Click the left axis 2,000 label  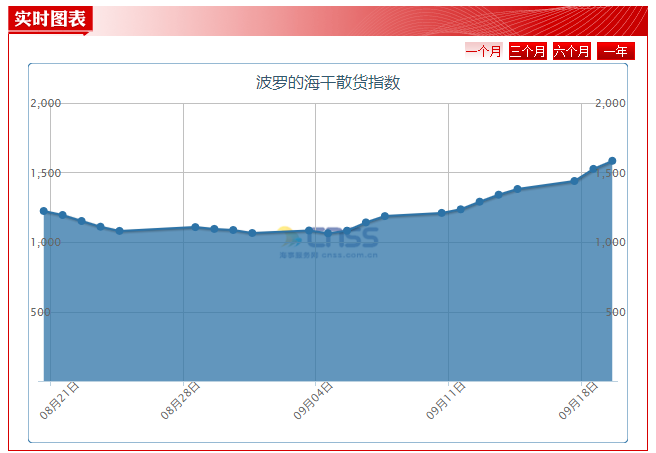pos(46,103)
